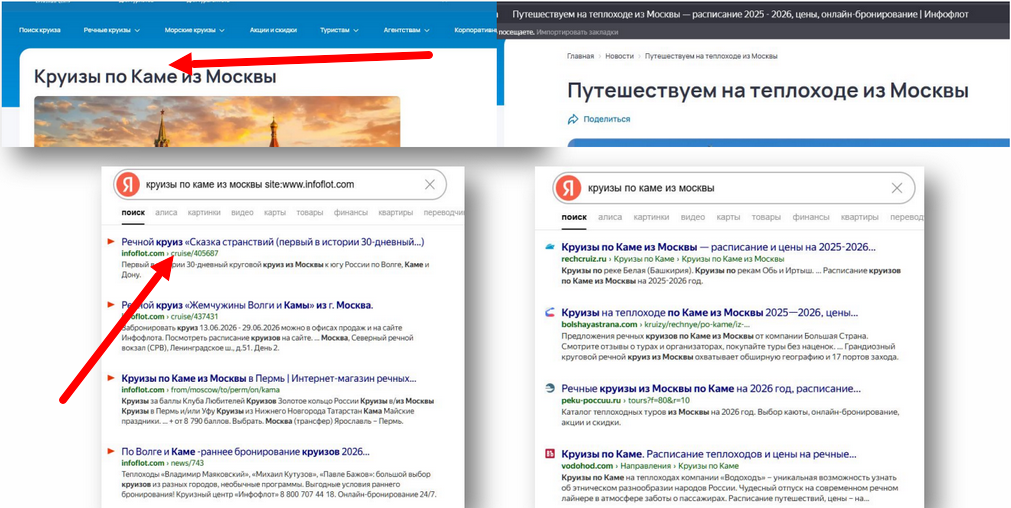Screen dimensions: 1011x508
Task: Click the Kremlin sunset image under «Круизы по Каме»
Action: (x=217, y=121)
